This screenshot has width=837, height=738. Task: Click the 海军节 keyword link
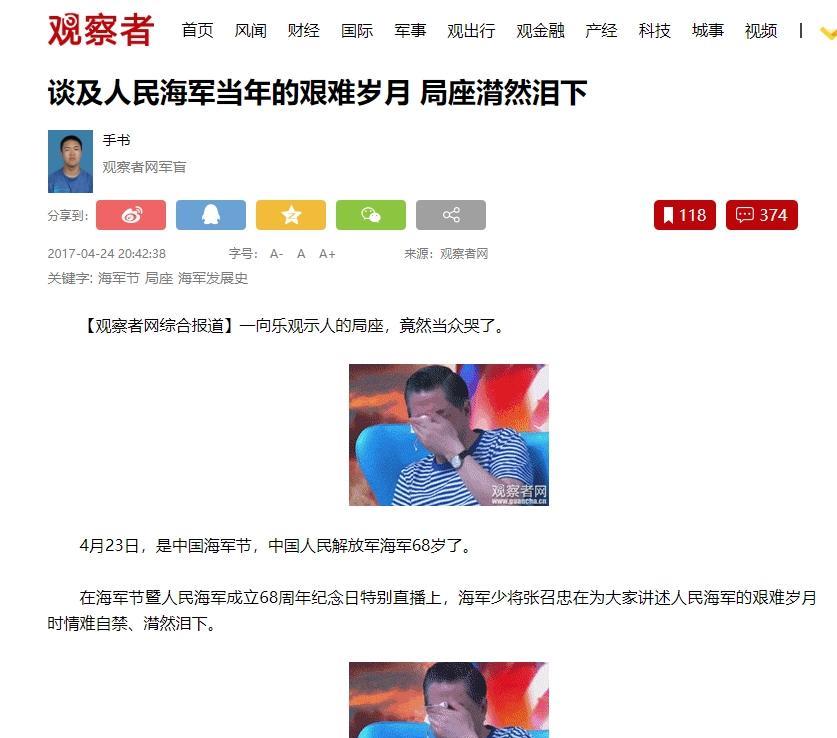pos(119,279)
